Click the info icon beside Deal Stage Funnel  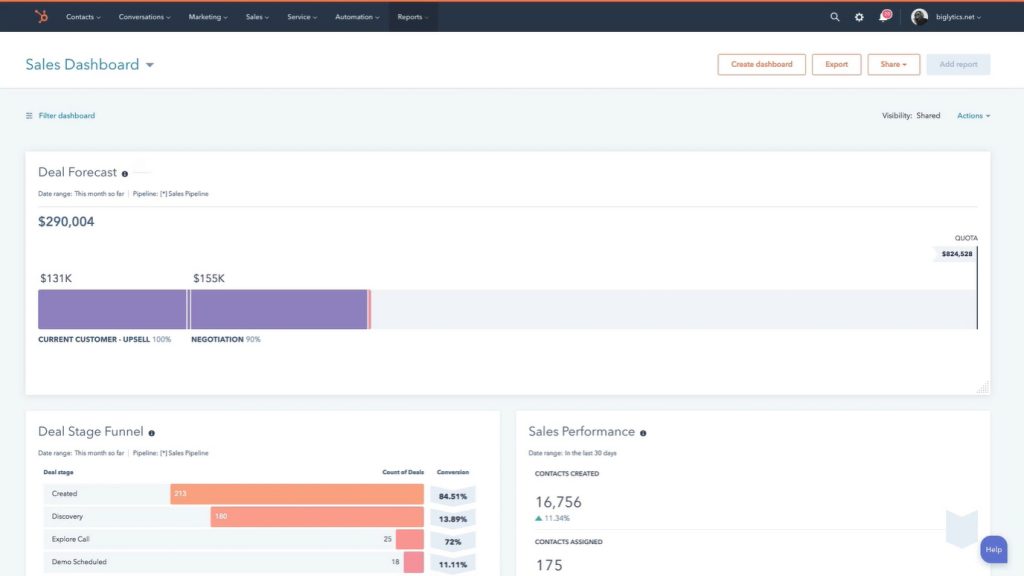click(151, 432)
